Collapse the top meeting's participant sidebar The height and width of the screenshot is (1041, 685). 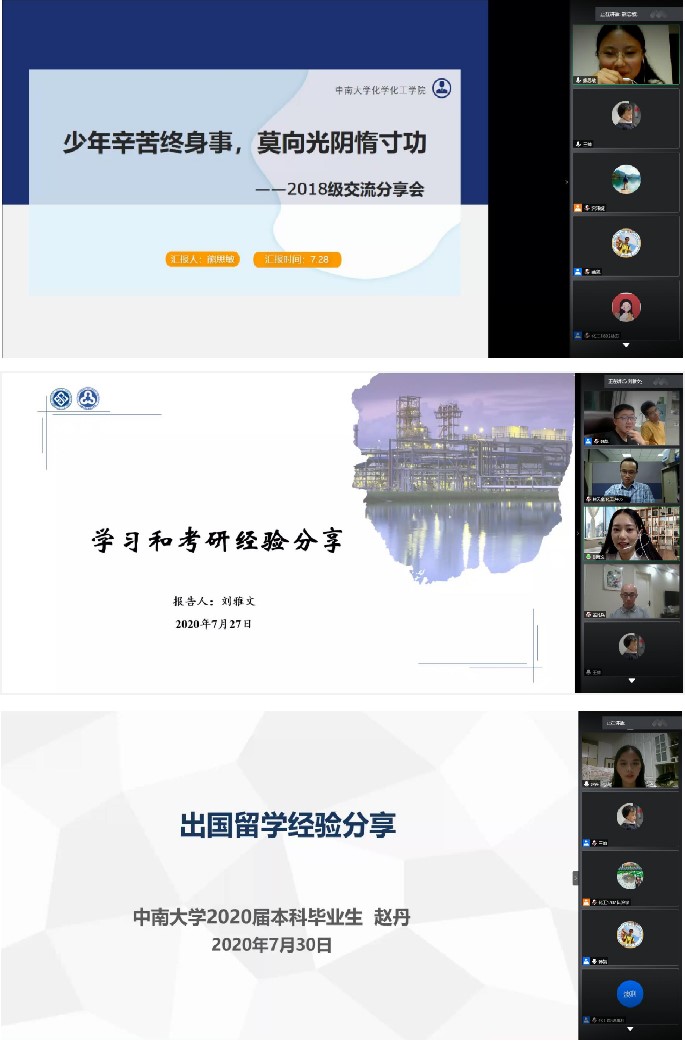(567, 182)
